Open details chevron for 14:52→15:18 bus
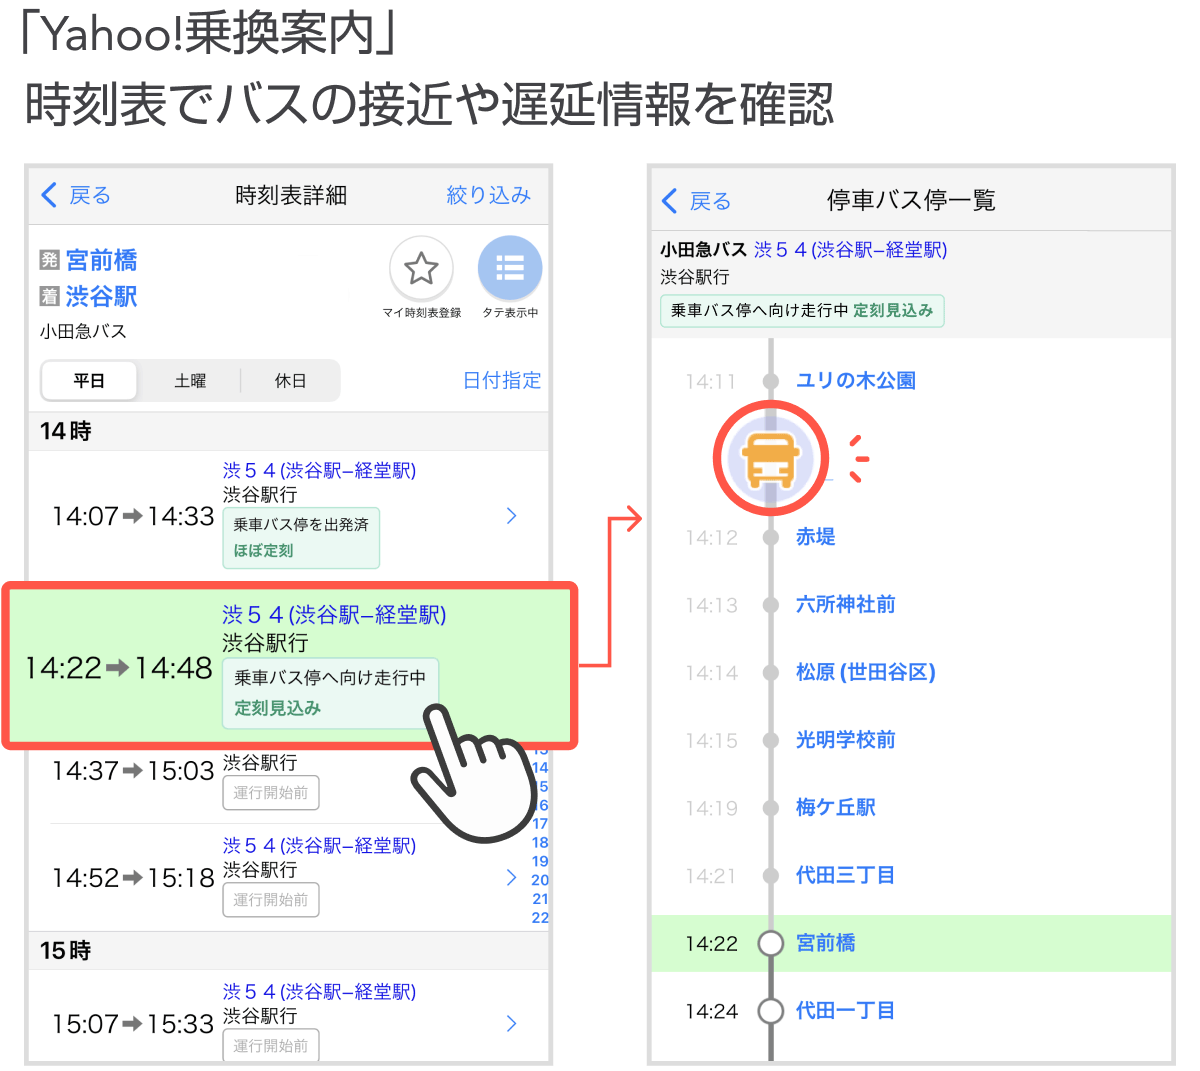This screenshot has width=1200, height=1071. click(511, 877)
